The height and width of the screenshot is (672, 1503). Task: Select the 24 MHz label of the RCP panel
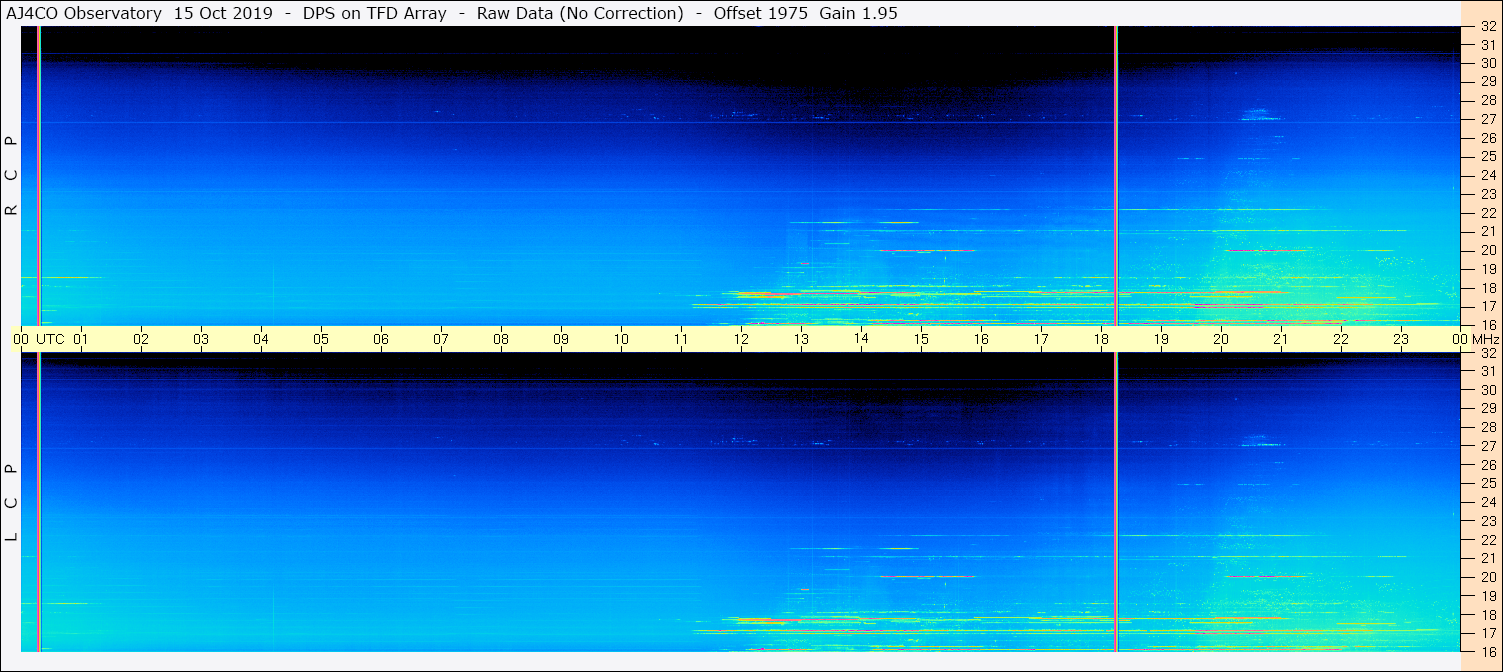1488,175
